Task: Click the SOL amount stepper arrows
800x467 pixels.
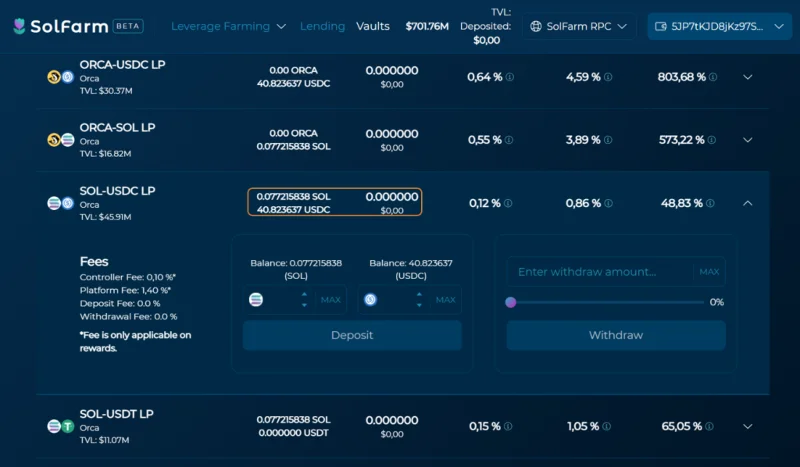Action: [305, 300]
